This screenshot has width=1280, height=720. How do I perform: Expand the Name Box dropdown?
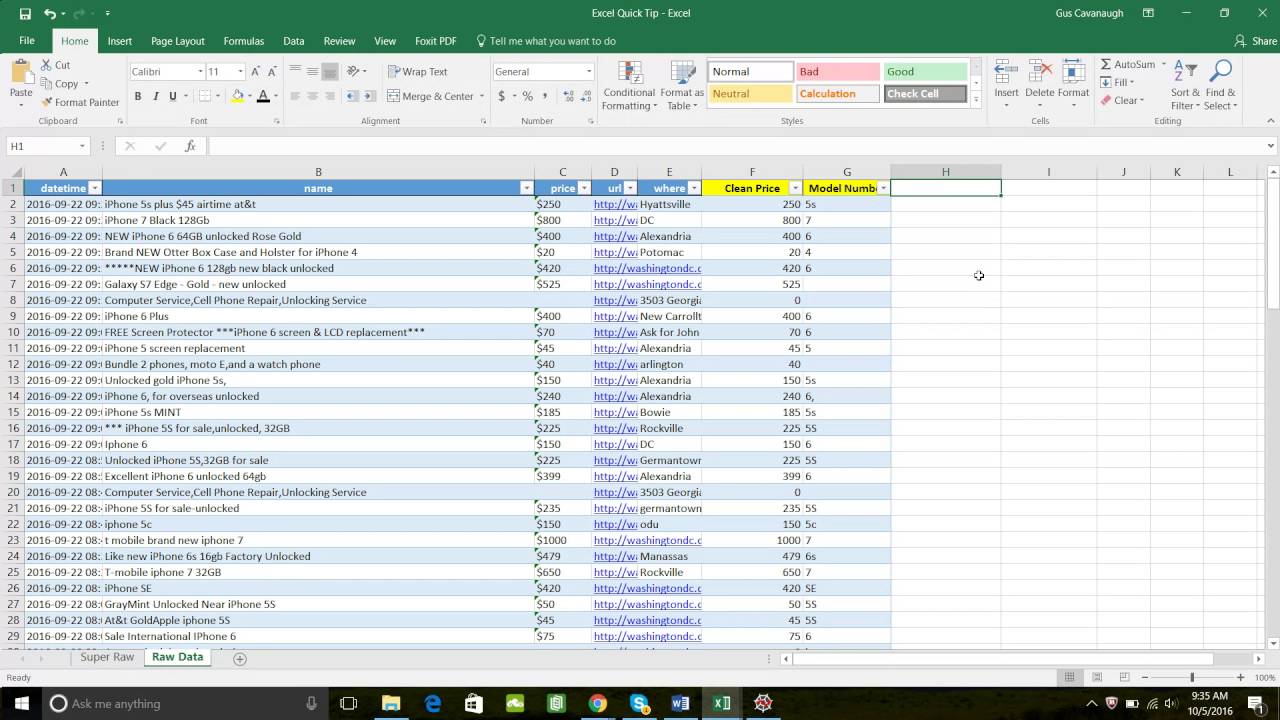click(x=82, y=146)
